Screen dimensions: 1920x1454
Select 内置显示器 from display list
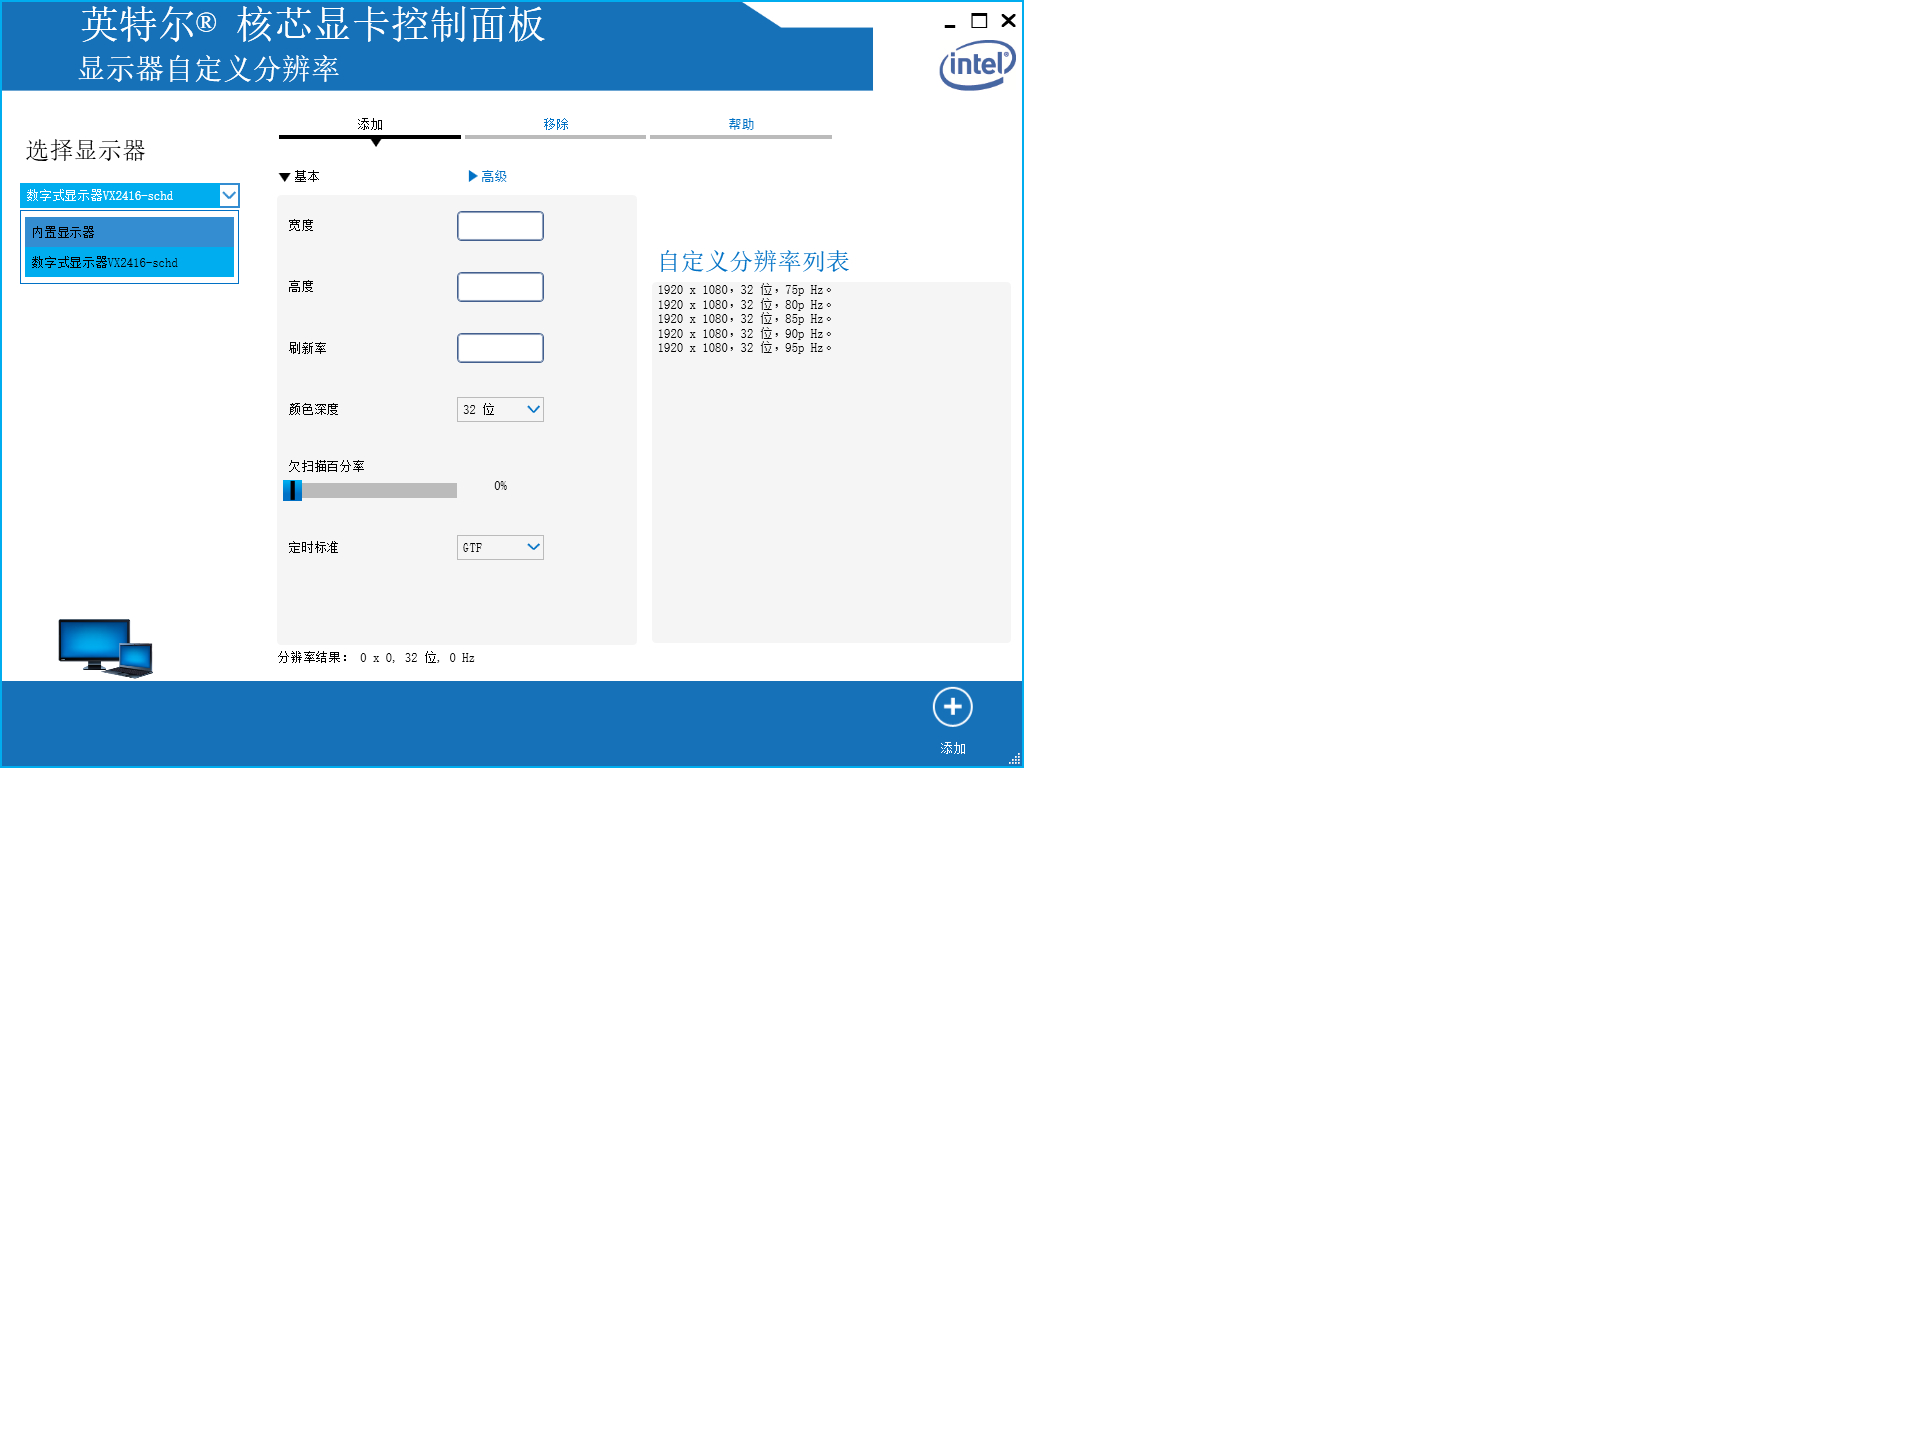(x=129, y=232)
